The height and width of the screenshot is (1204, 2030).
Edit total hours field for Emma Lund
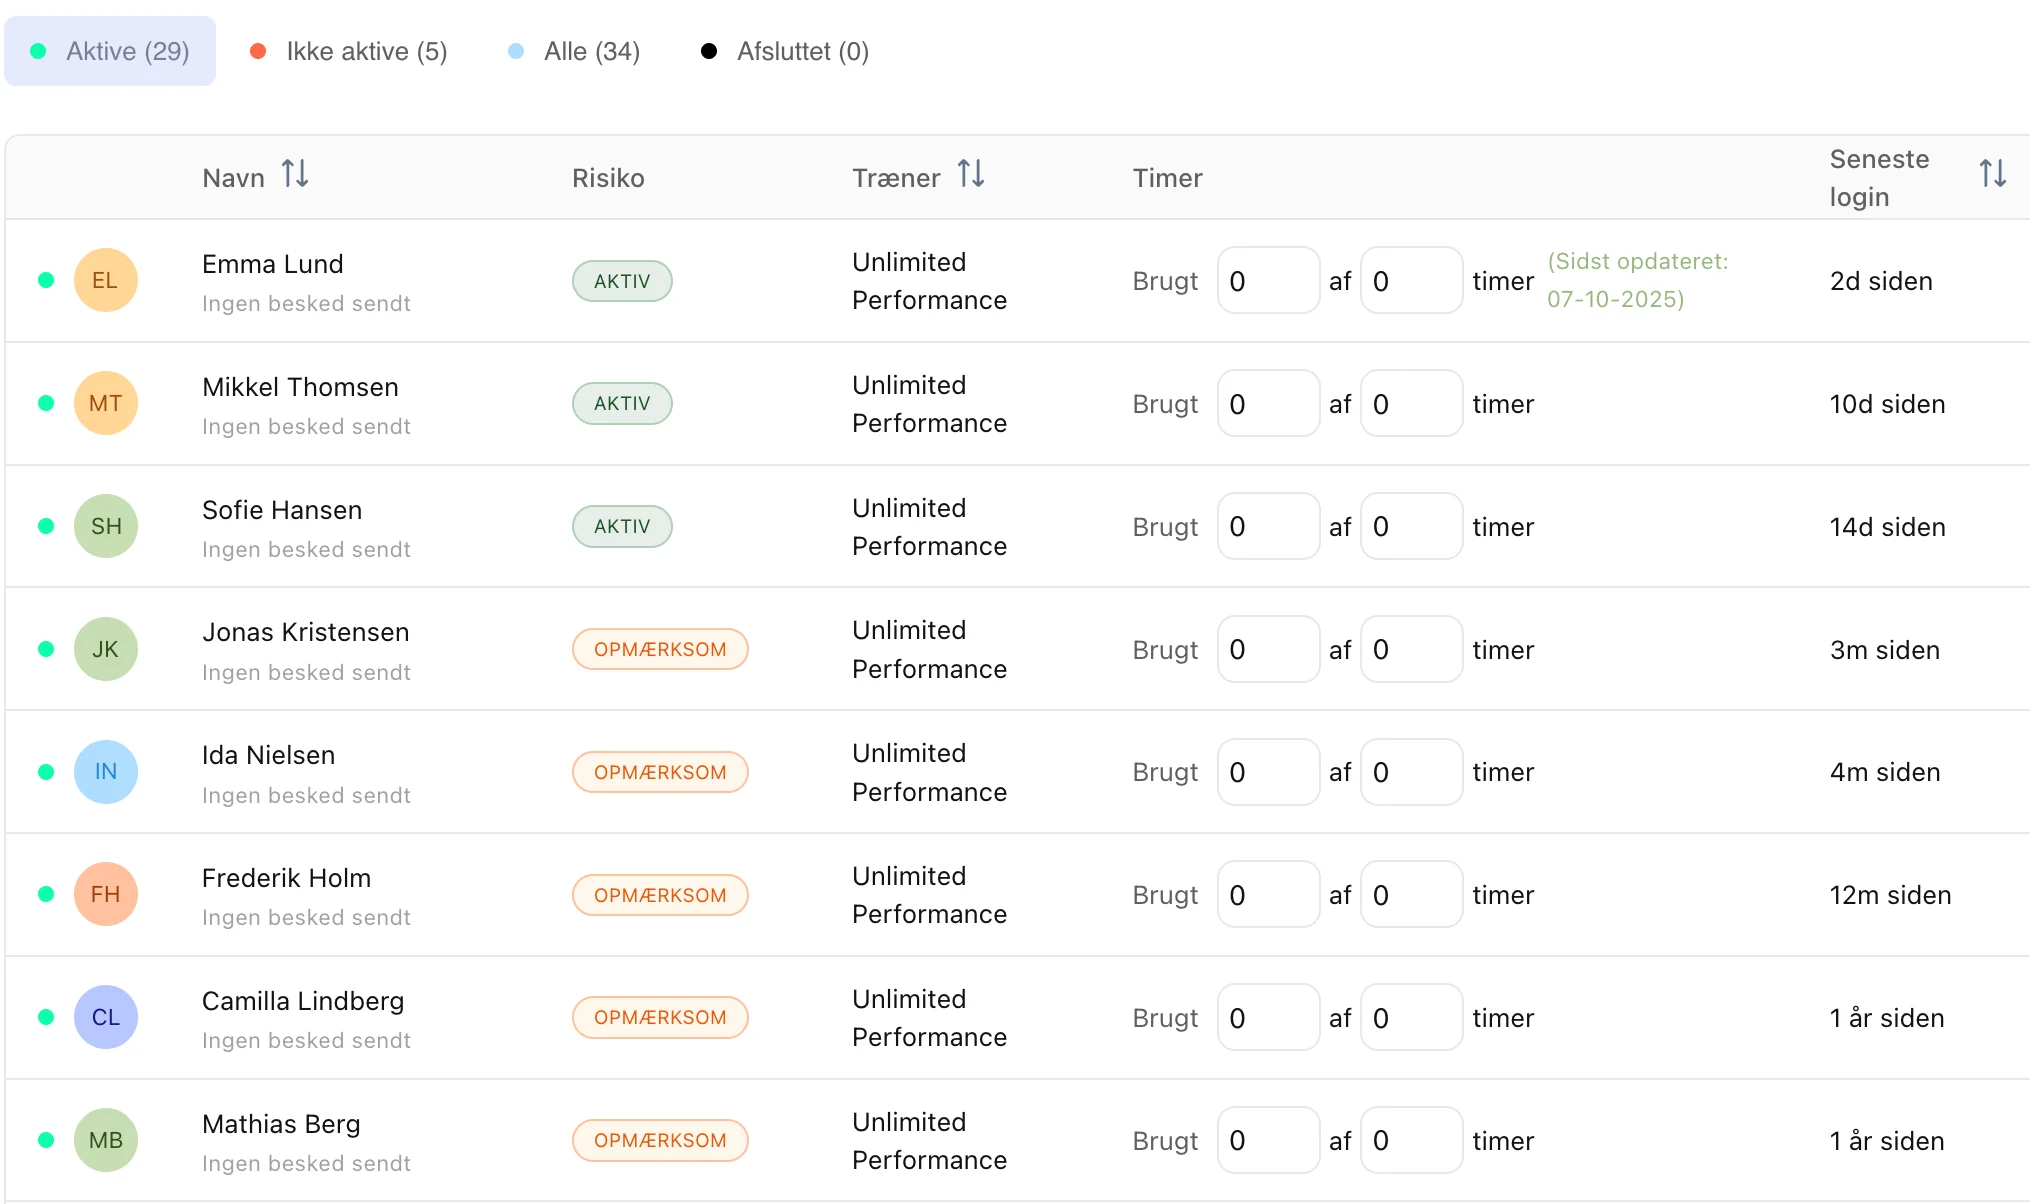pos(1411,281)
